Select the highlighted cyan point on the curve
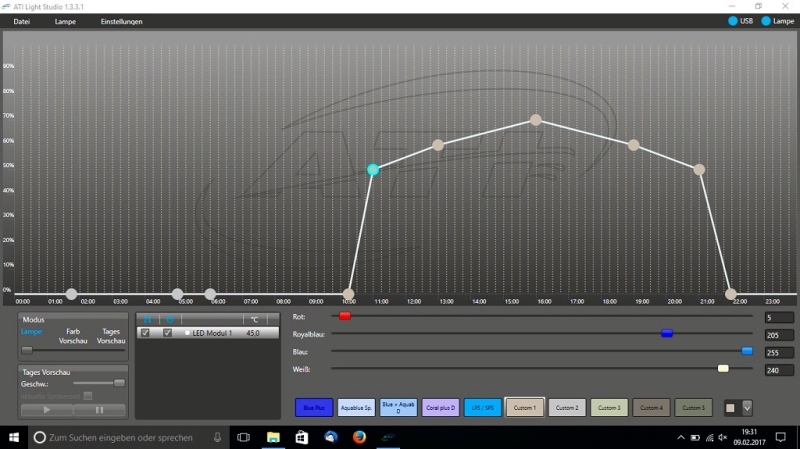The height and width of the screenshot is (449, 800). tap(373, 170)
